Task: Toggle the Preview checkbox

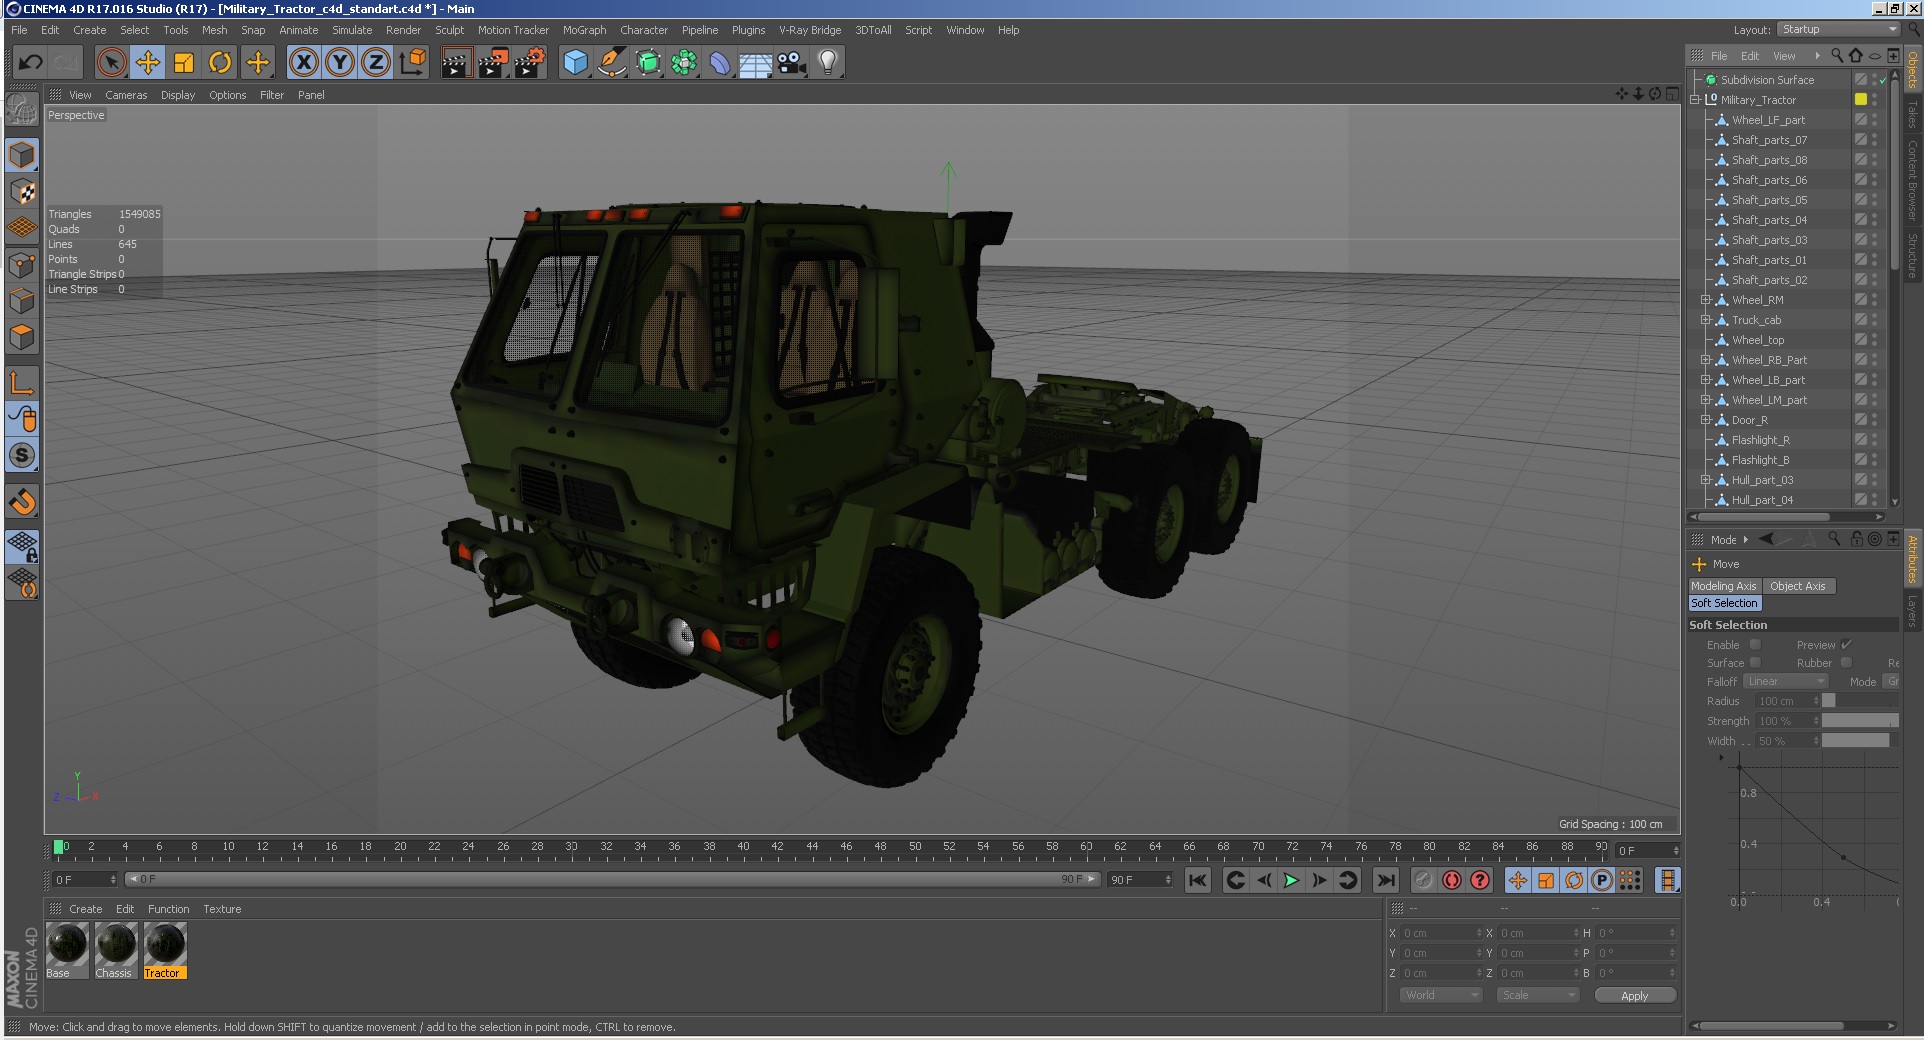Action: click(1846, 645)
